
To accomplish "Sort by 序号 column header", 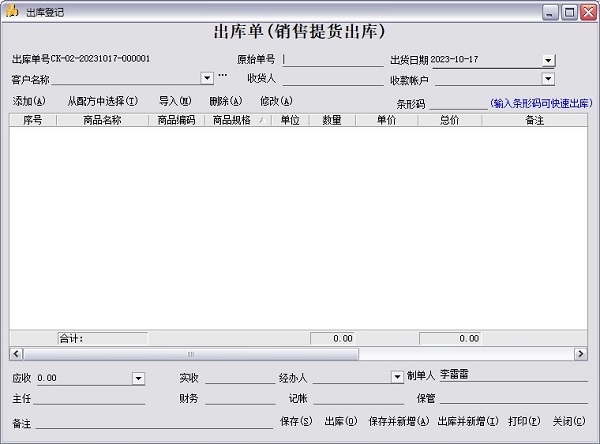I will [x=33, y=120].
